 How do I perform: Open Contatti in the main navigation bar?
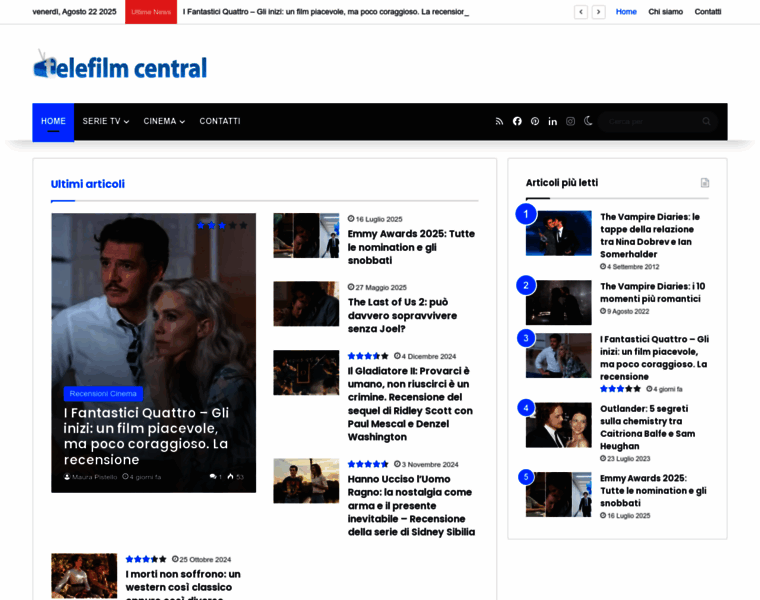click(x=220, y=121)
